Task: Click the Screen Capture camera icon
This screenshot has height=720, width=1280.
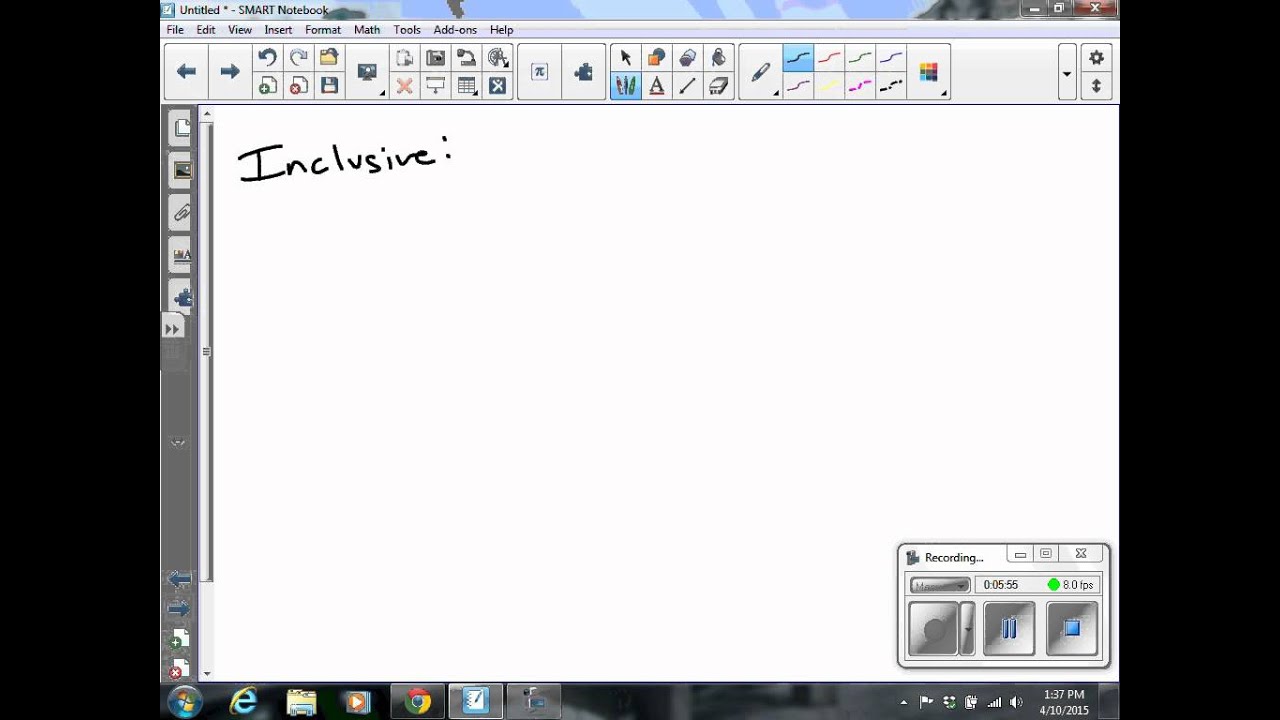Action: point(436,58)
